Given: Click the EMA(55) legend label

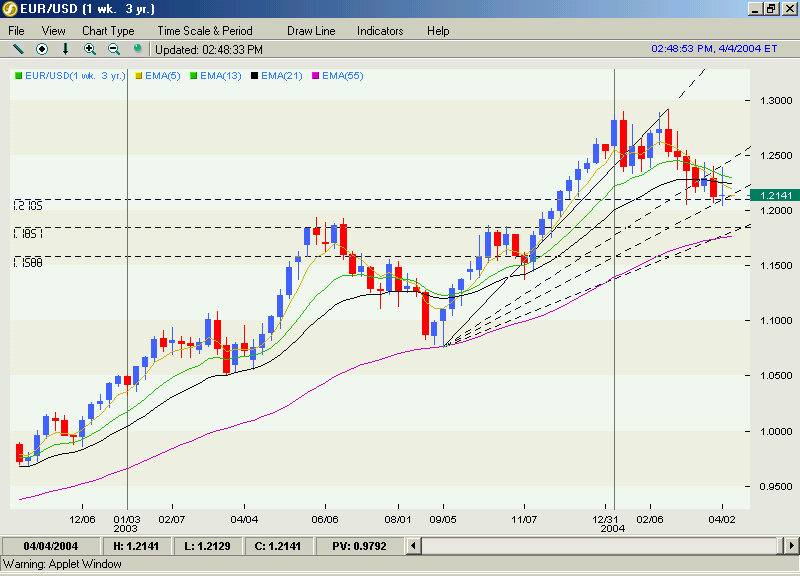Looking at the screenshot, I should 343,76.
